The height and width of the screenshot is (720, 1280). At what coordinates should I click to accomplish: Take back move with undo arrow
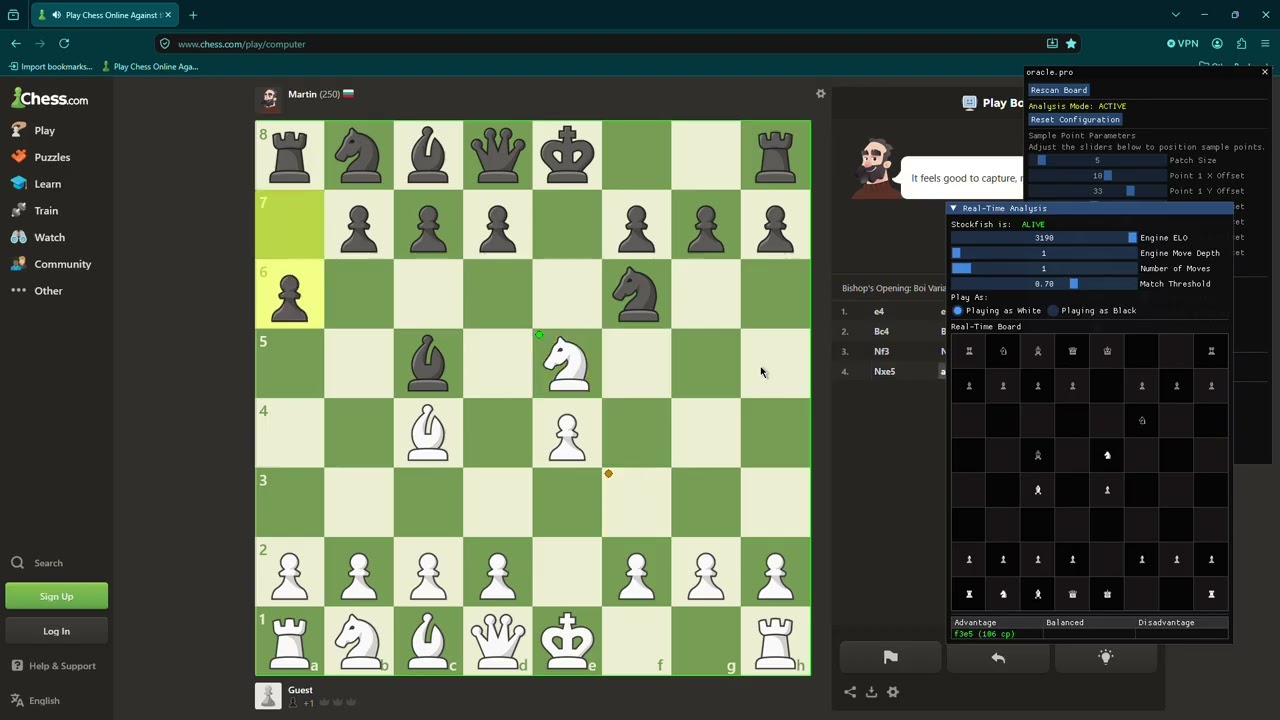(x=998, y=657)
